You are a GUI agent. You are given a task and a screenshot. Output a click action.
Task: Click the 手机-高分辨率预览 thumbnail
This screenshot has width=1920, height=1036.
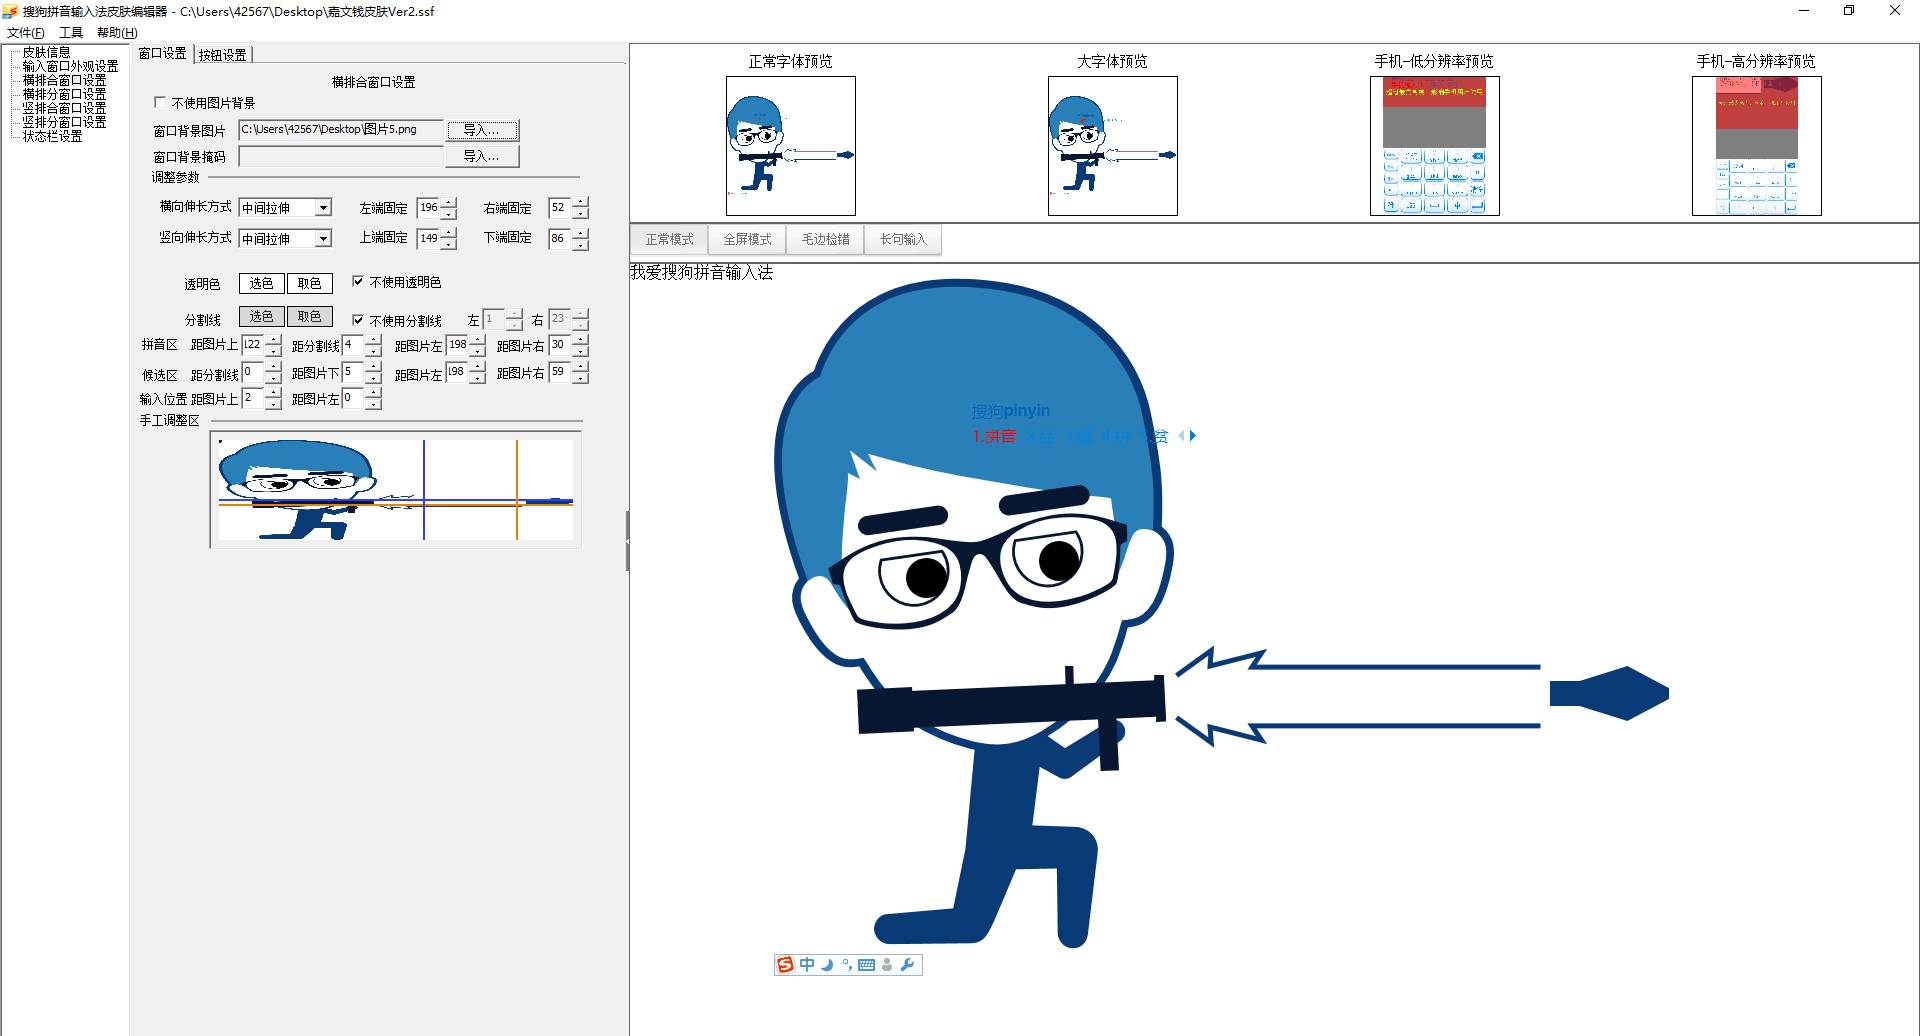point(1757,146)
